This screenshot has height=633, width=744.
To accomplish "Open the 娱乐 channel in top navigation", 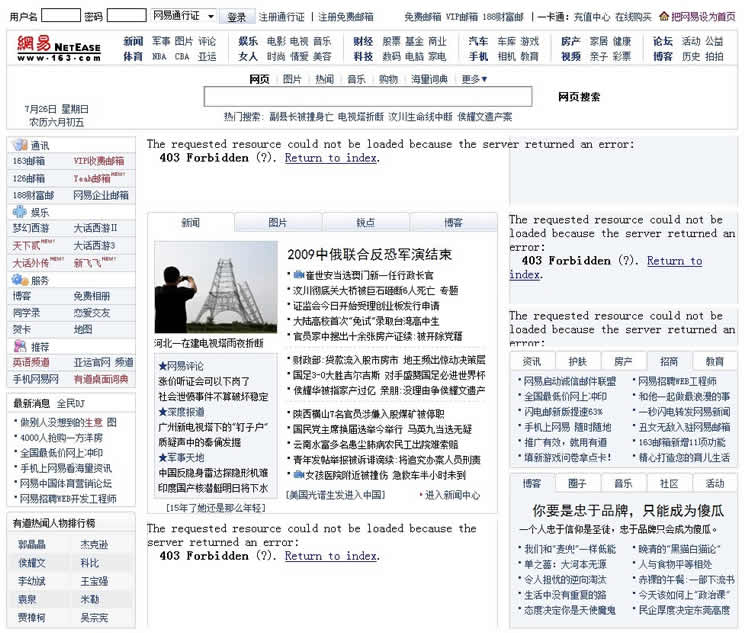I will (248, 41).
